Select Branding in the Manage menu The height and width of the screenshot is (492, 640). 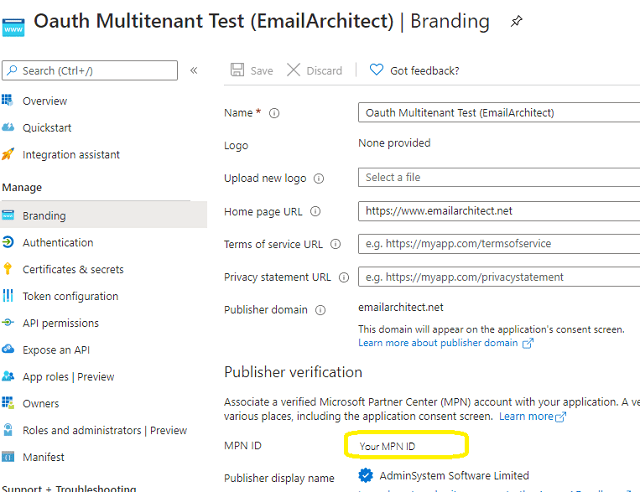click(x=104, y=215)
